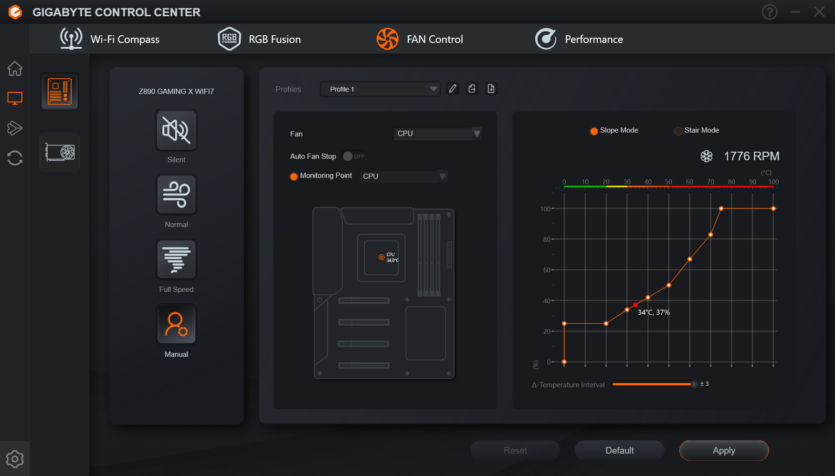This screenshot has width=835, height=476.
Task: Click the curve point at 50°C, 50%
Action: tap(669, 285)
